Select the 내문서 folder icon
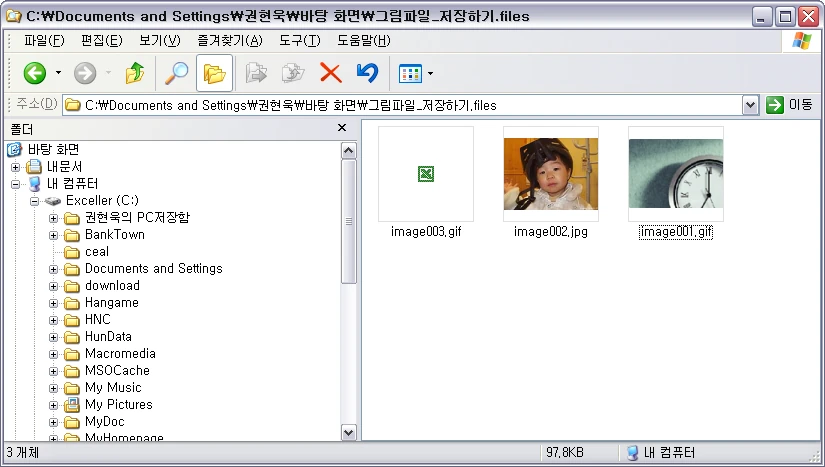The height and width of the screenshot is (467, 825). (34, 167)
